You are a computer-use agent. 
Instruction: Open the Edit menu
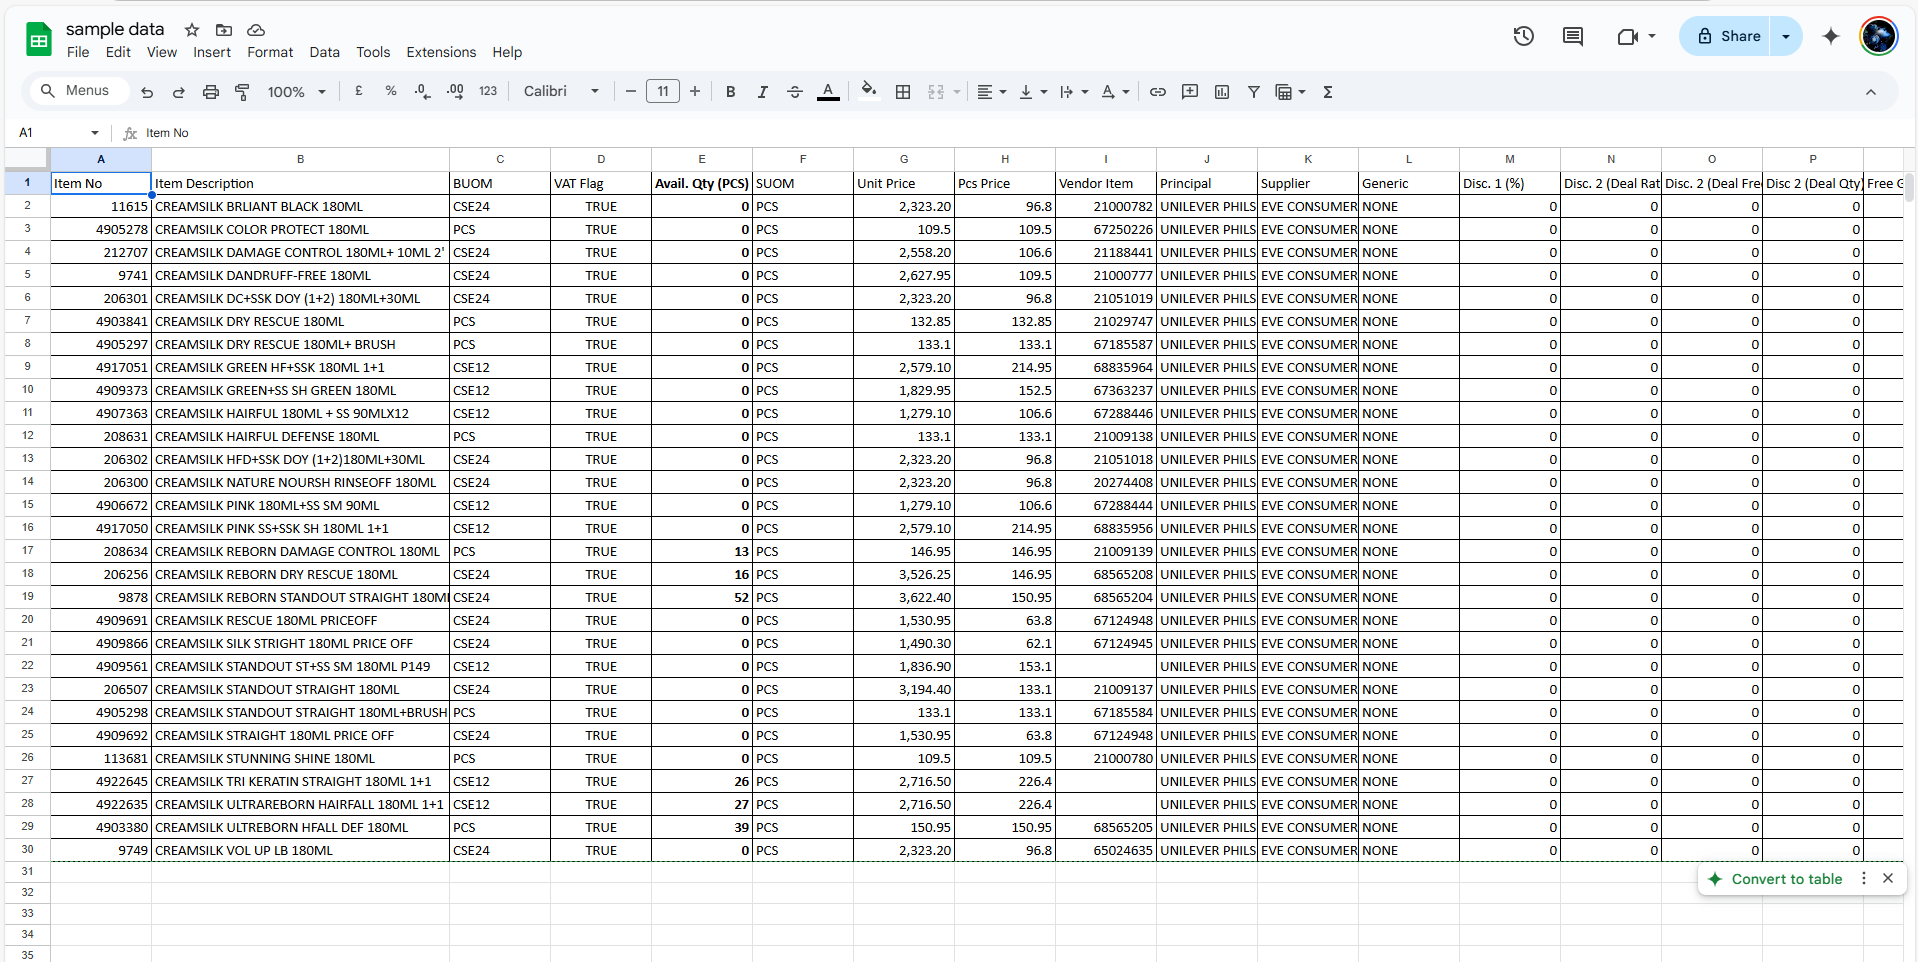click(x=118, y=52)
